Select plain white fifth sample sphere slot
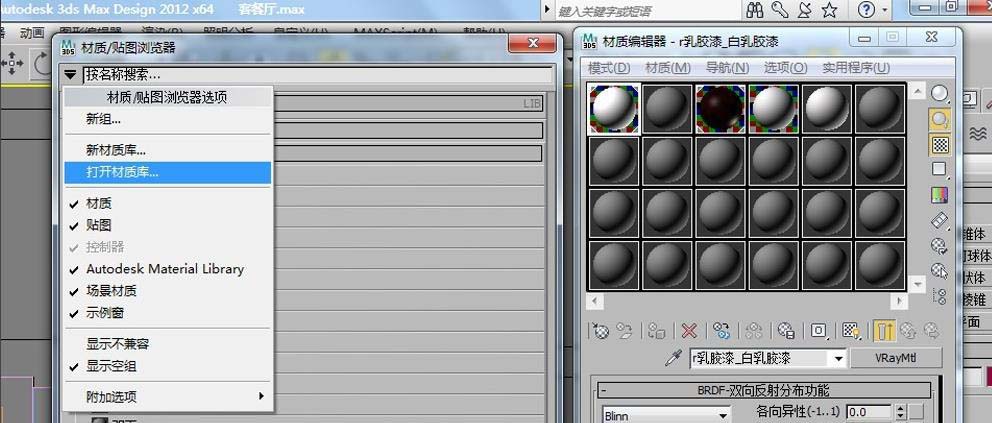This screenshot has width=992, height=423. (826, 109)
